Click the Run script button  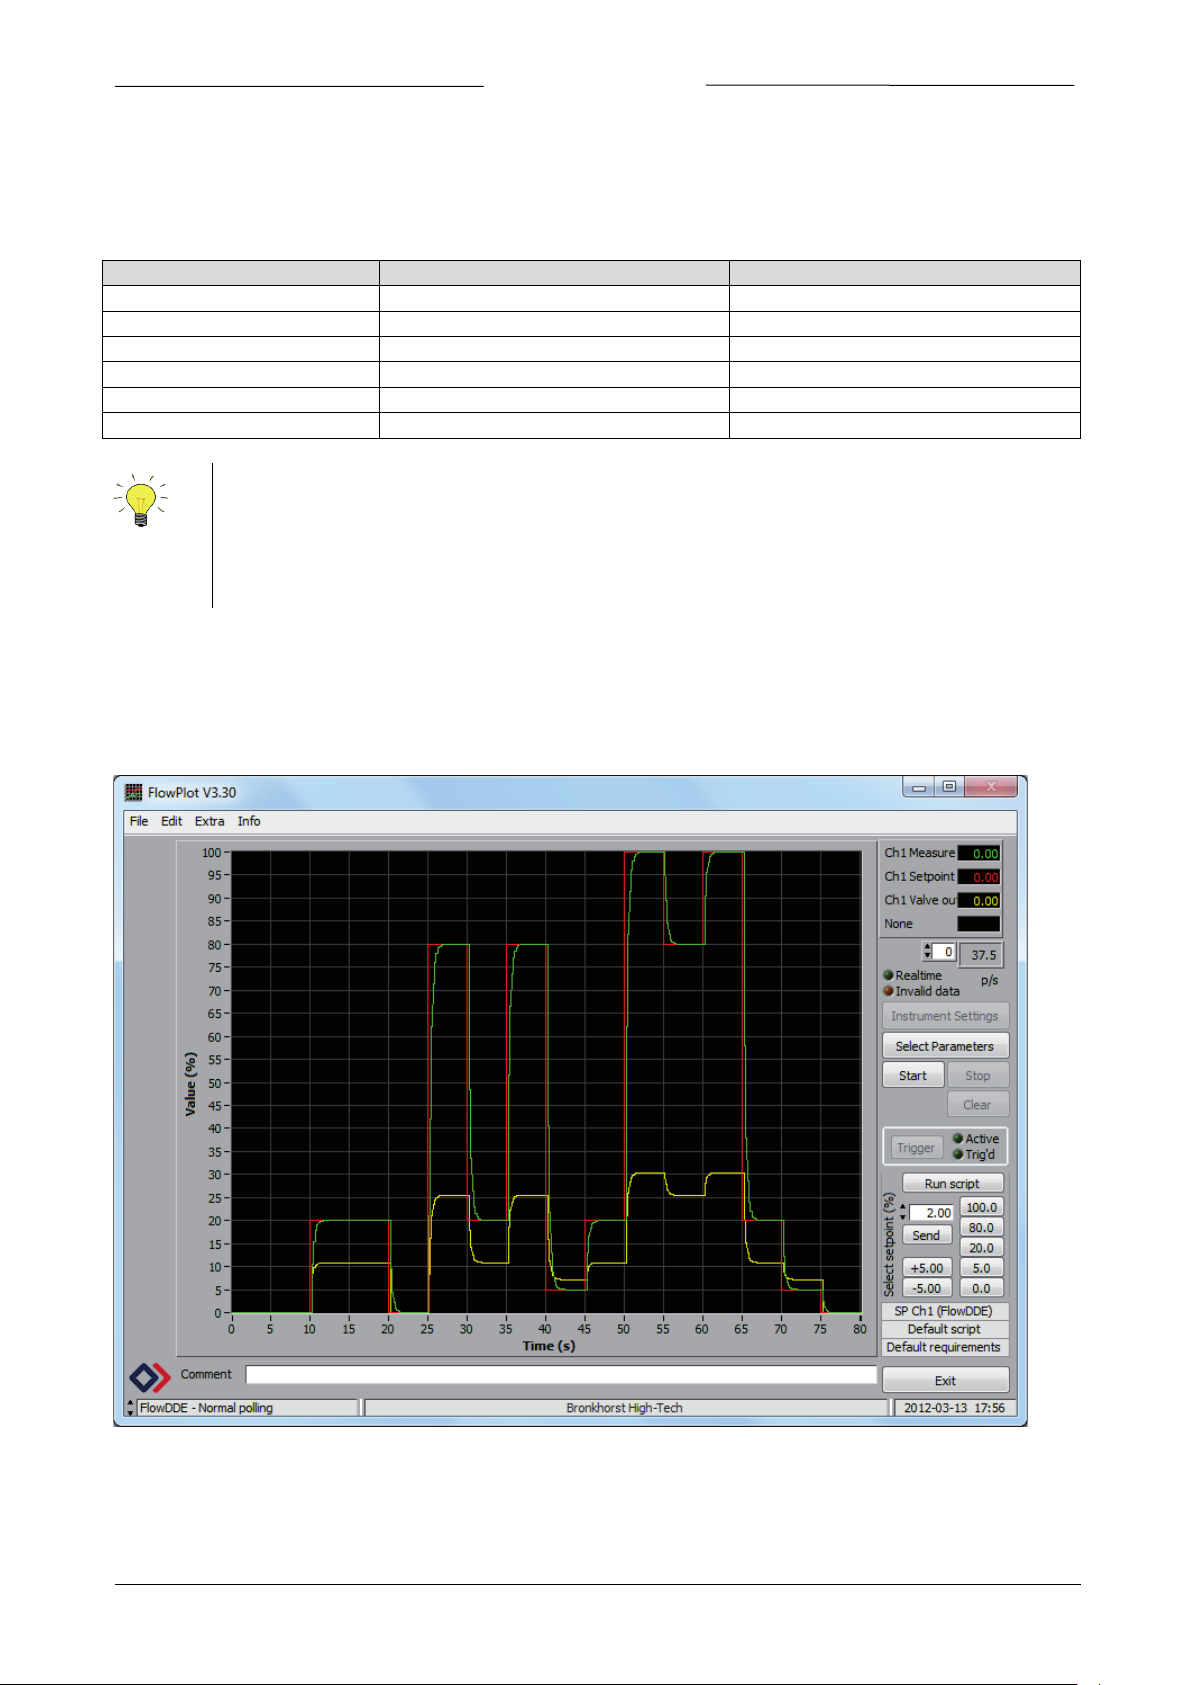click(x=953, y=1183)
